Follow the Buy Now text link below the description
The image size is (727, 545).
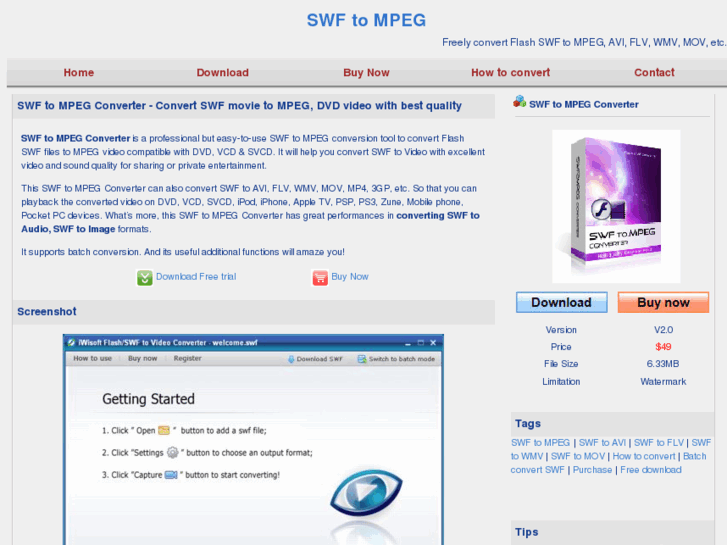click(350, 276)
